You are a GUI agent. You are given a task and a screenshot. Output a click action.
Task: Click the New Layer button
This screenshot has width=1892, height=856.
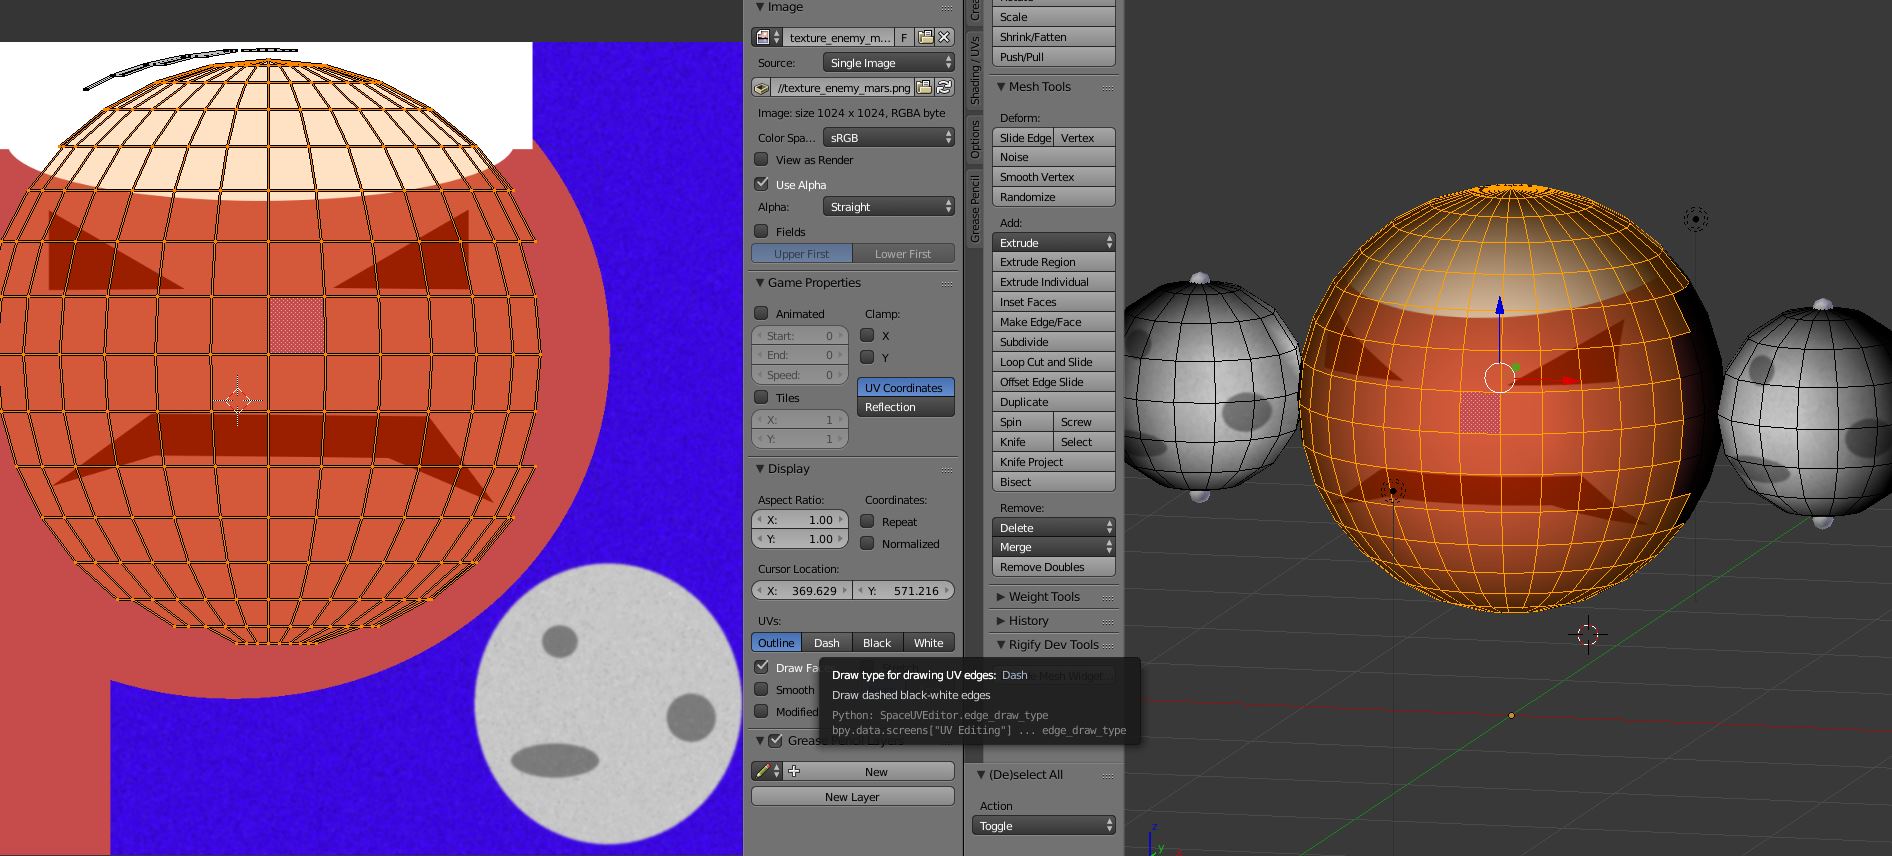[852, 797]
